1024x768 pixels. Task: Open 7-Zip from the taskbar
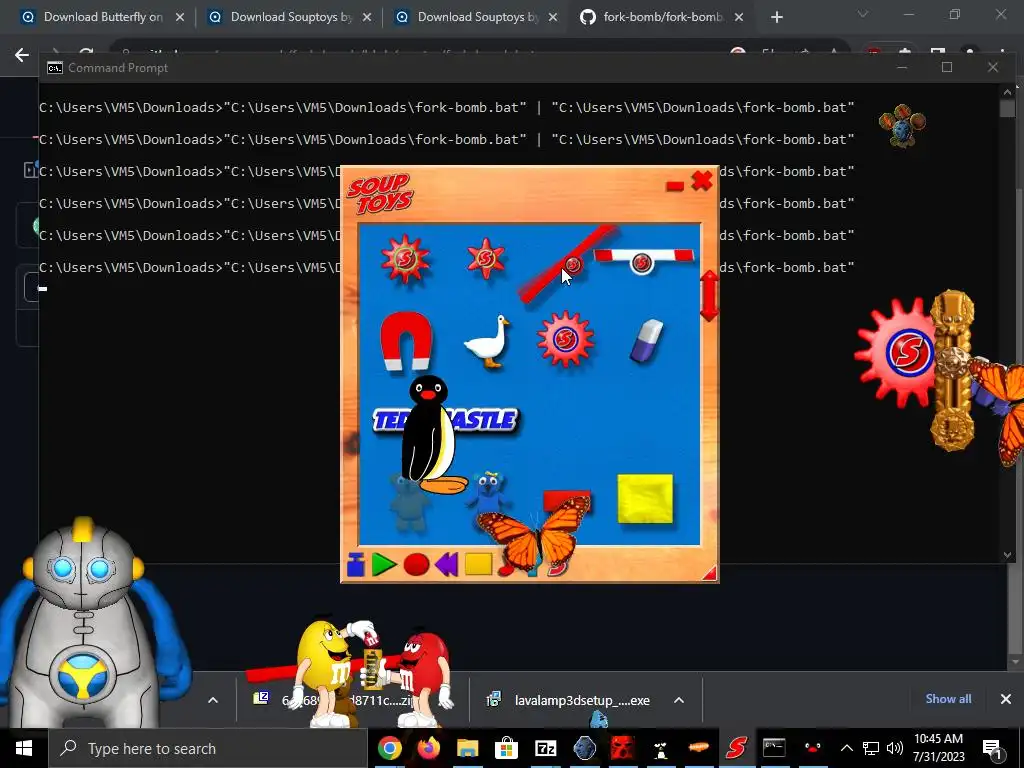(x=545, y=748)
